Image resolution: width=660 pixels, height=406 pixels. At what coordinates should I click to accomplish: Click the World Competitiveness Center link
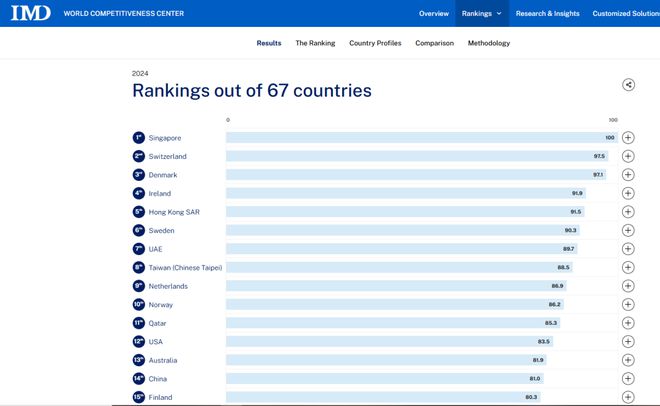click(124, 13)
